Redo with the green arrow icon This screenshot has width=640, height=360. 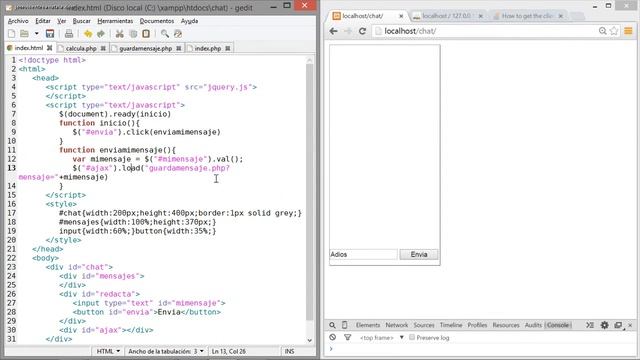click(x=101, y=34)
